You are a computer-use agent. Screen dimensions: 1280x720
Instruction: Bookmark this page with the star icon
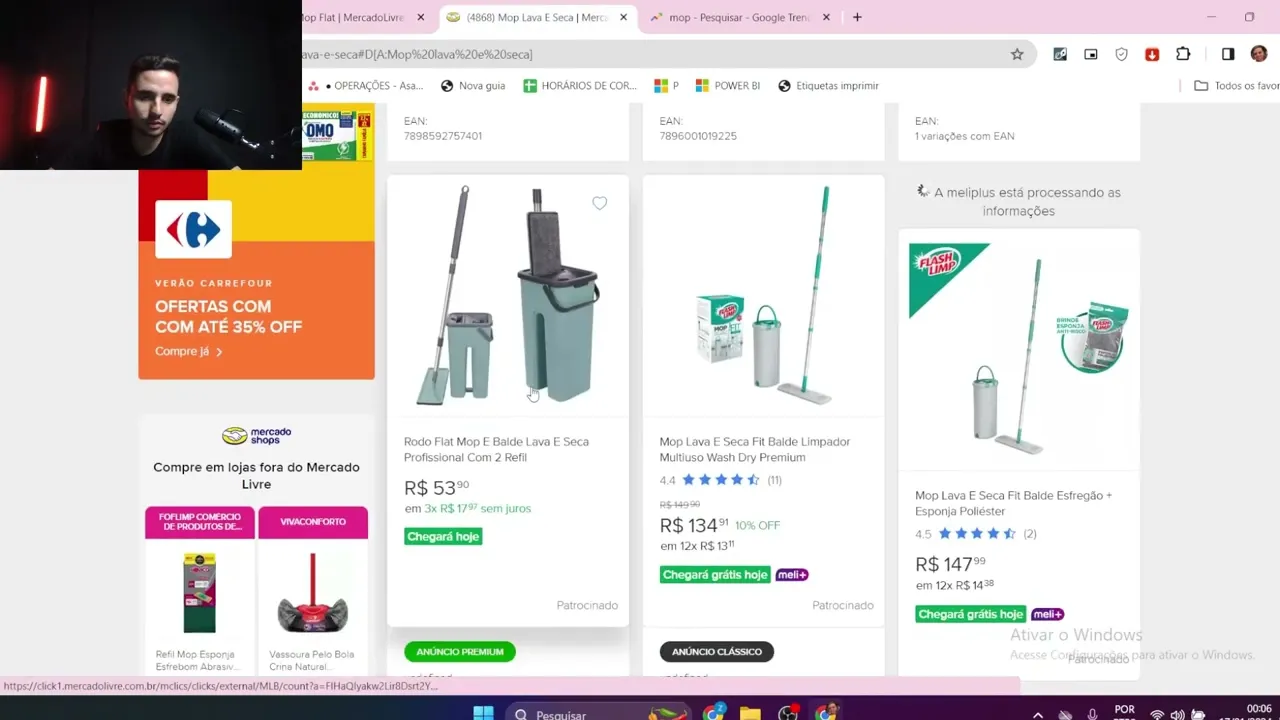click(1017, 54)
